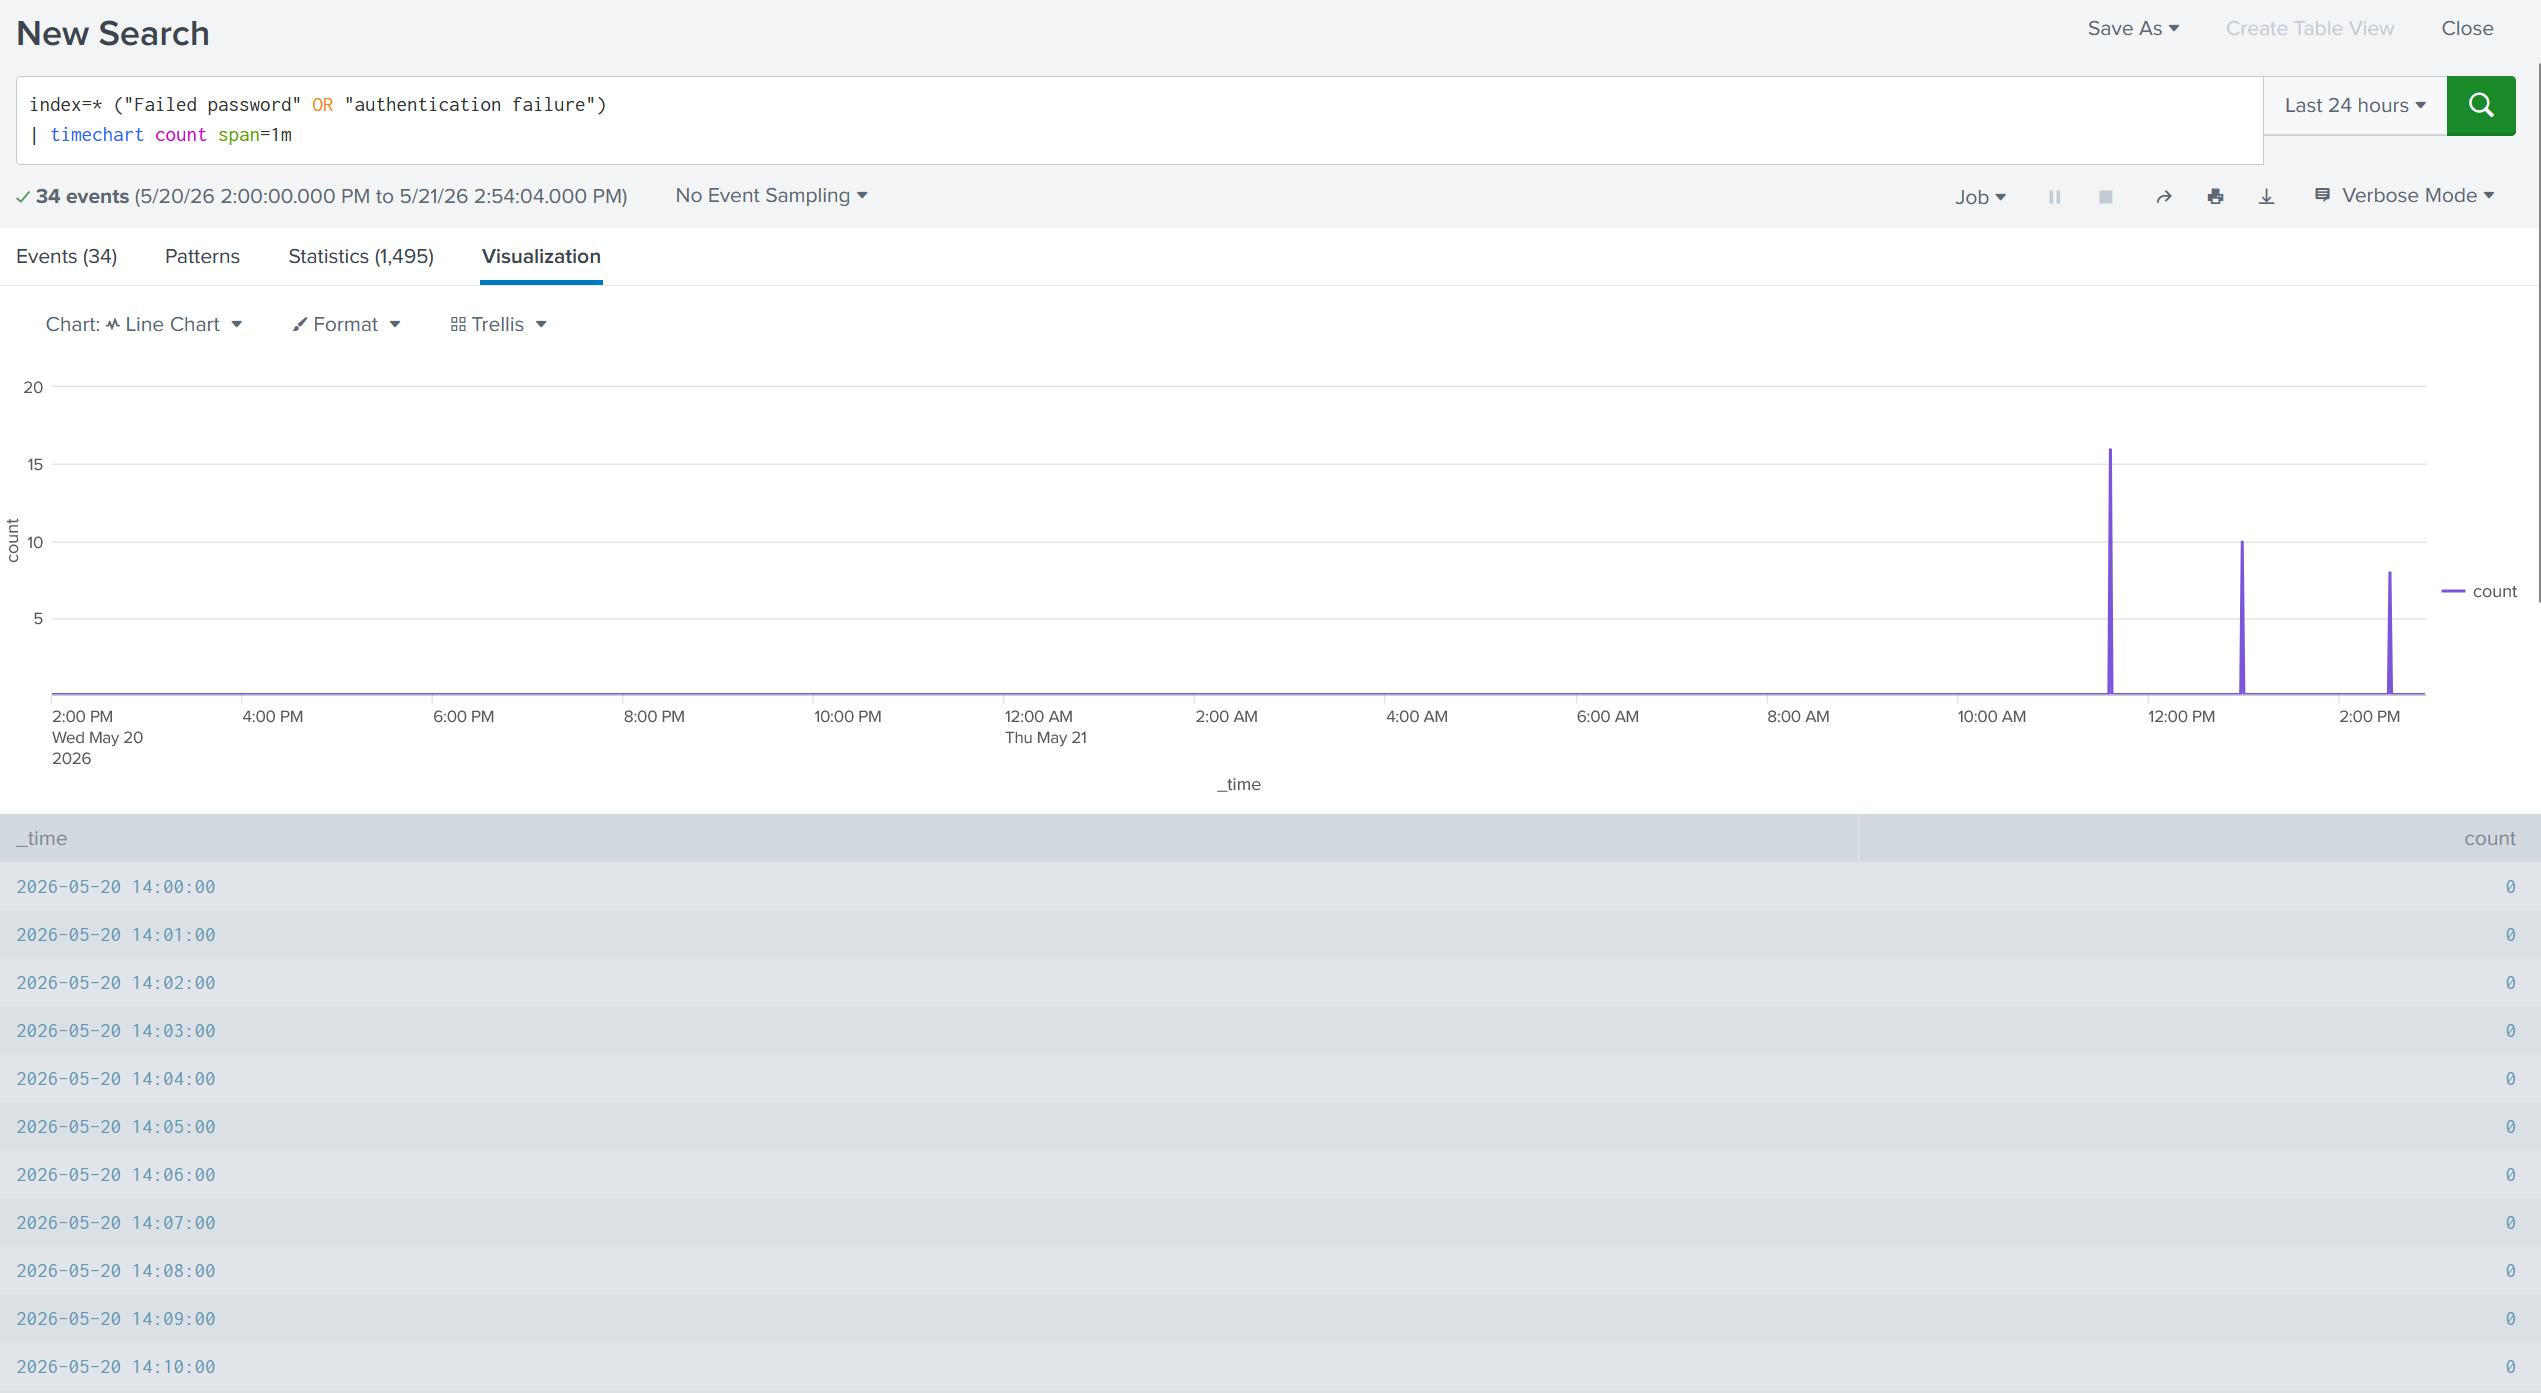Click the row 2026-05-20 14:03:00
Viewport: 2541px width, 1393px height.
point(1270,1030)
